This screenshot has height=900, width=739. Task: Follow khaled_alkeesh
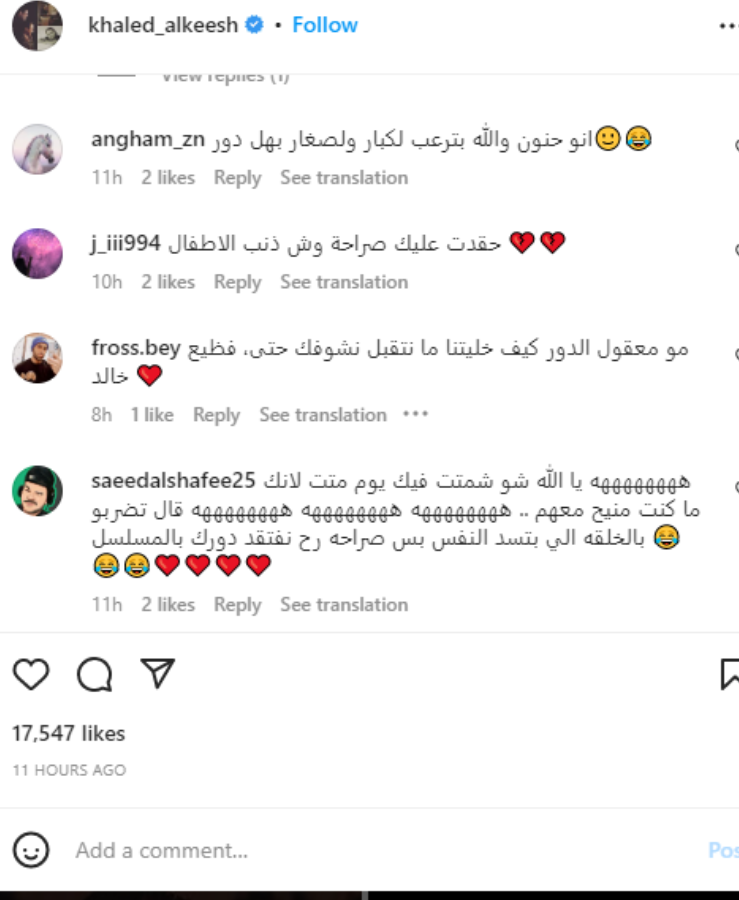click(325, 25)
